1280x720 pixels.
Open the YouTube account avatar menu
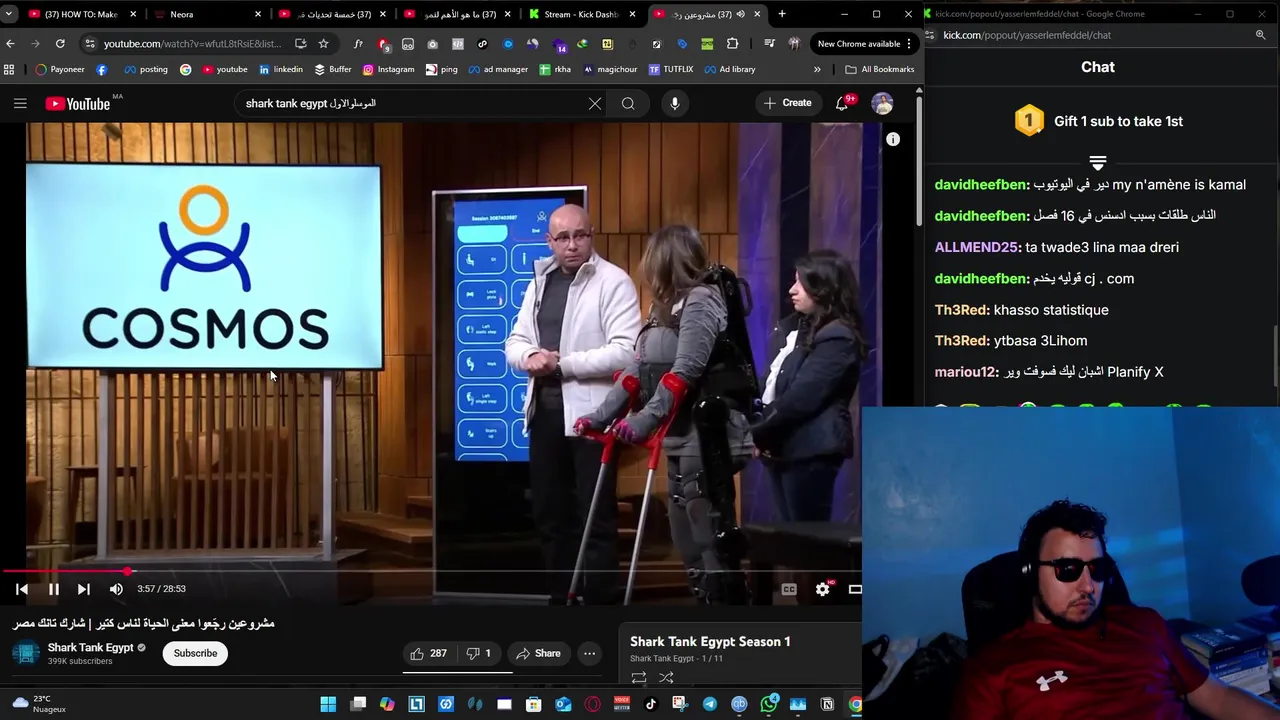click(882, 103)
